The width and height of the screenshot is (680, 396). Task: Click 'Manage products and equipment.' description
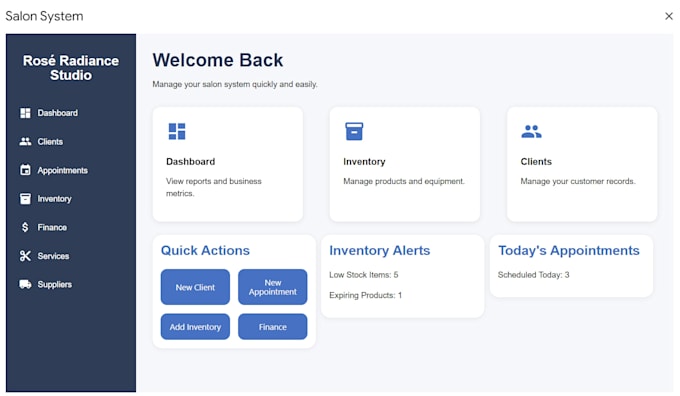point(404,181)
